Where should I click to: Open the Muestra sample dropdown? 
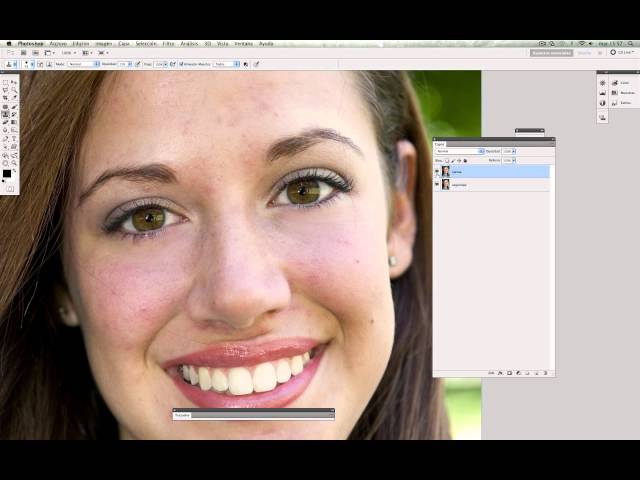click(227, 64)
